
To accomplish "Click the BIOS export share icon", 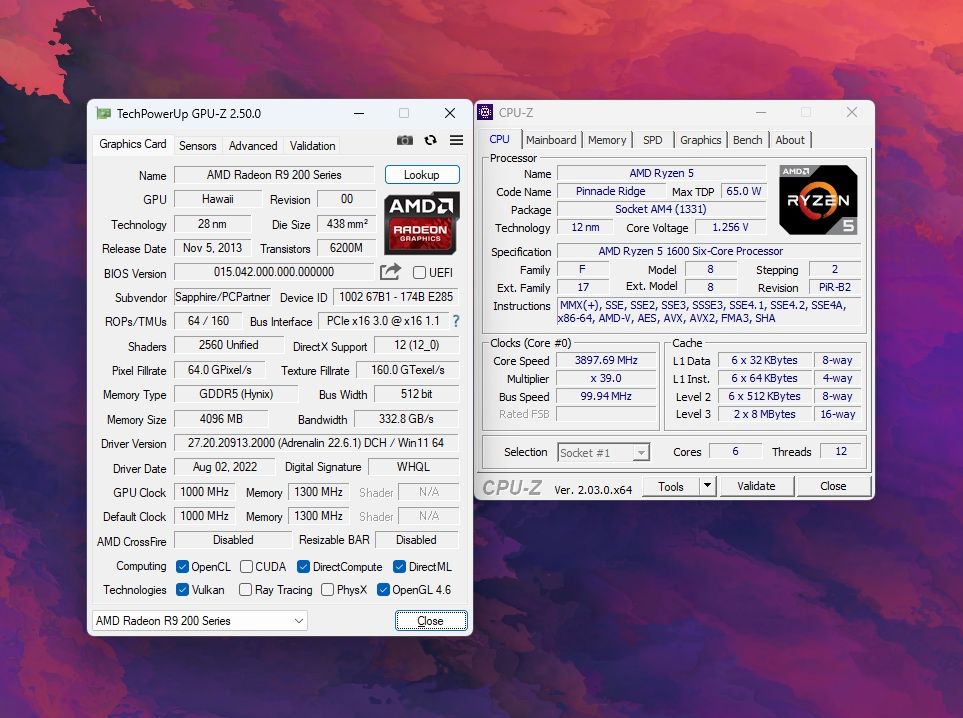I will (390, 271).
